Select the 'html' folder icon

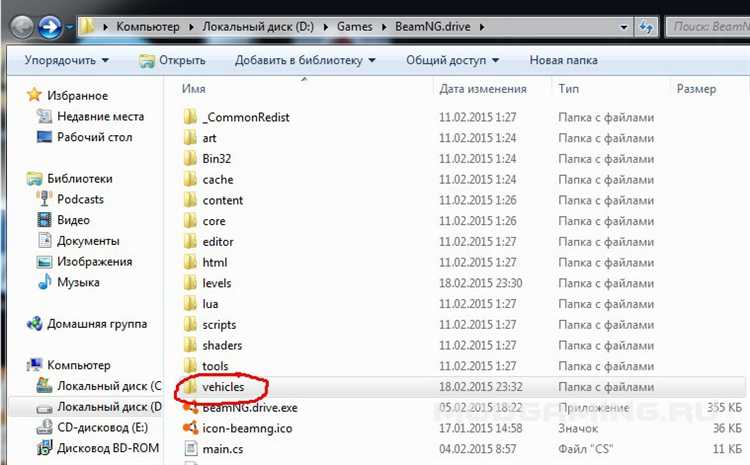(x=190, y=262)
